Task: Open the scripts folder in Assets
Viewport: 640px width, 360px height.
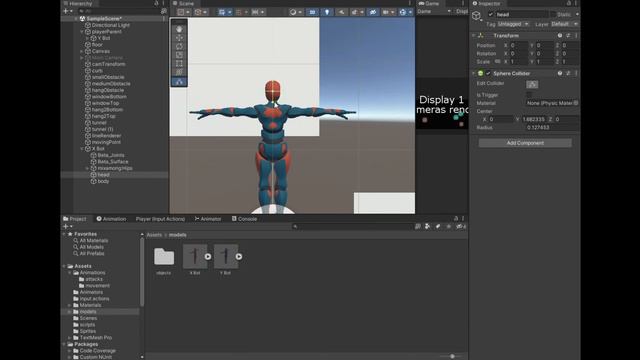Action: (x=87, y=324)
